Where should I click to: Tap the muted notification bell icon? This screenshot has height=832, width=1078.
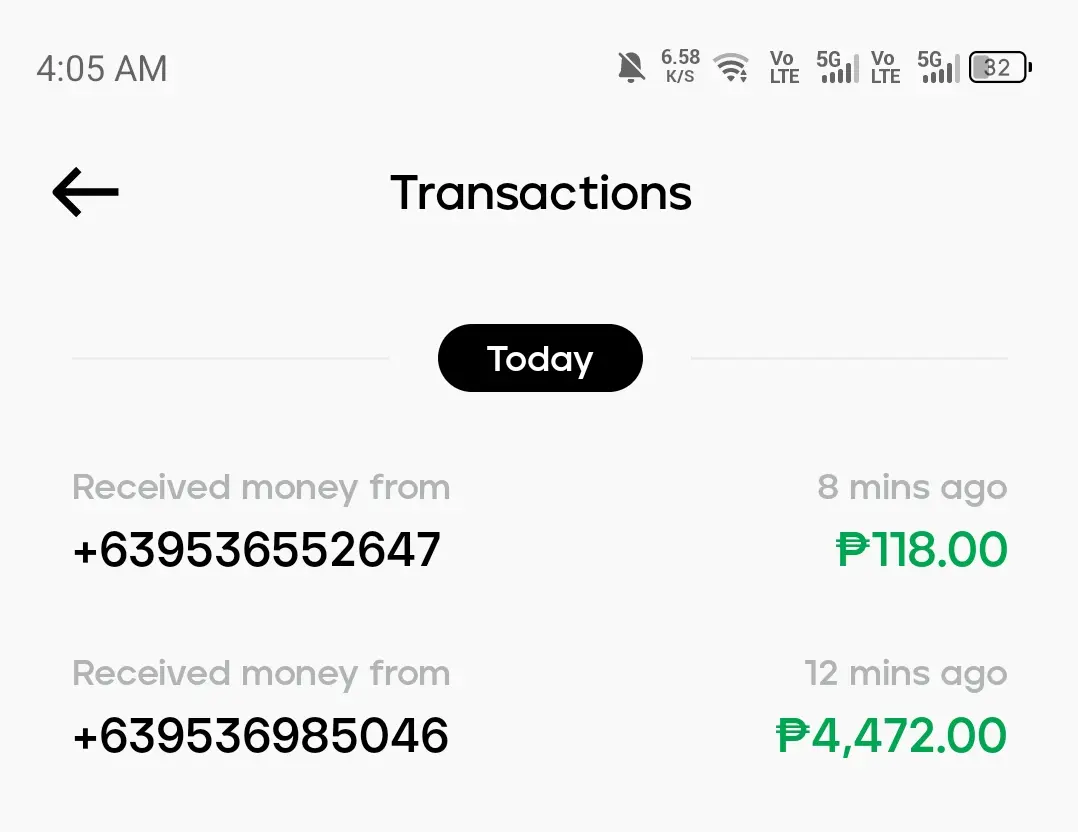(631, 67)
